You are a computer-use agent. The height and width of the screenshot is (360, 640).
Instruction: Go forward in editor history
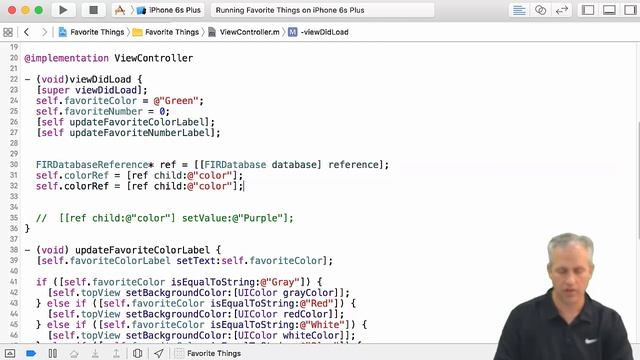click(44, 32)
